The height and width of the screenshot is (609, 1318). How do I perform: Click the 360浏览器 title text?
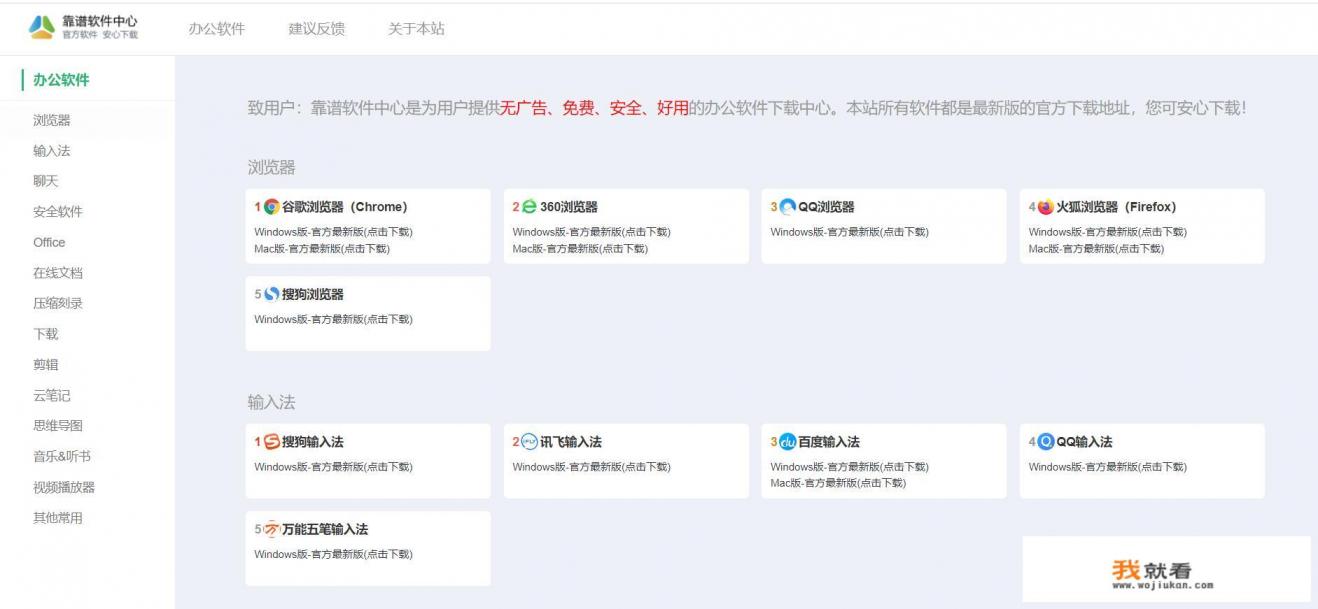(569, 207)
